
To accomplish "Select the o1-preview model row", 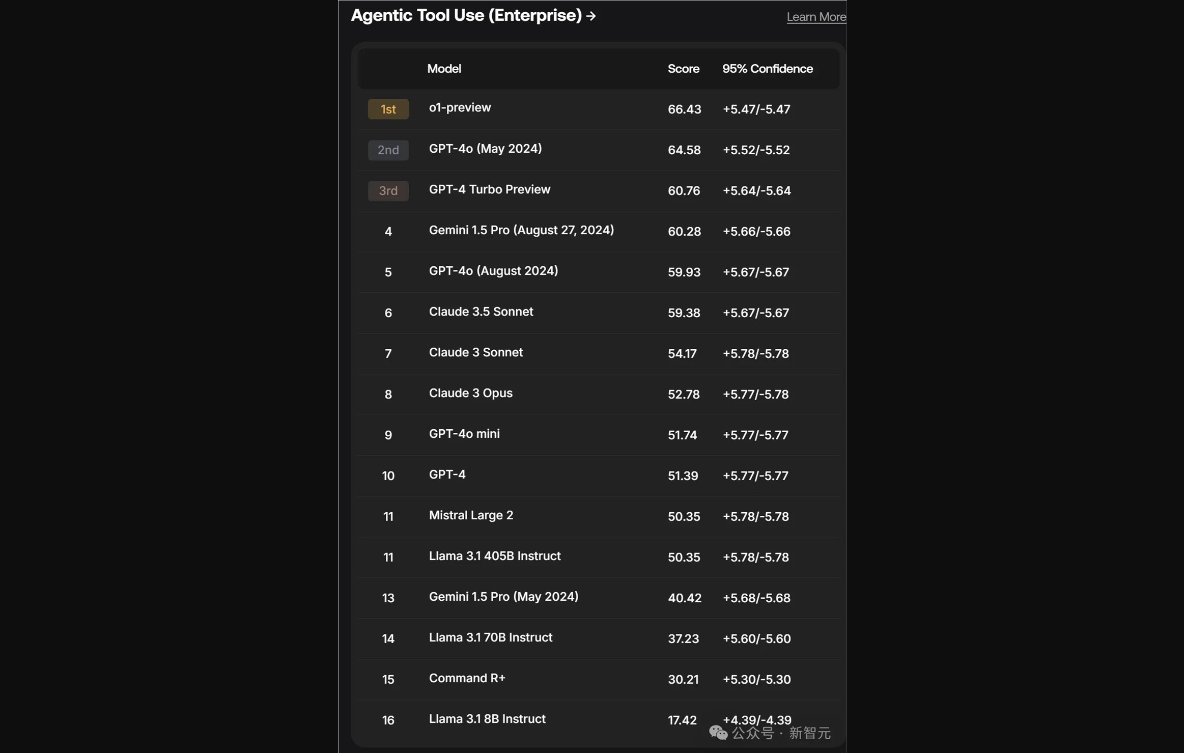I will click(460, 108).
